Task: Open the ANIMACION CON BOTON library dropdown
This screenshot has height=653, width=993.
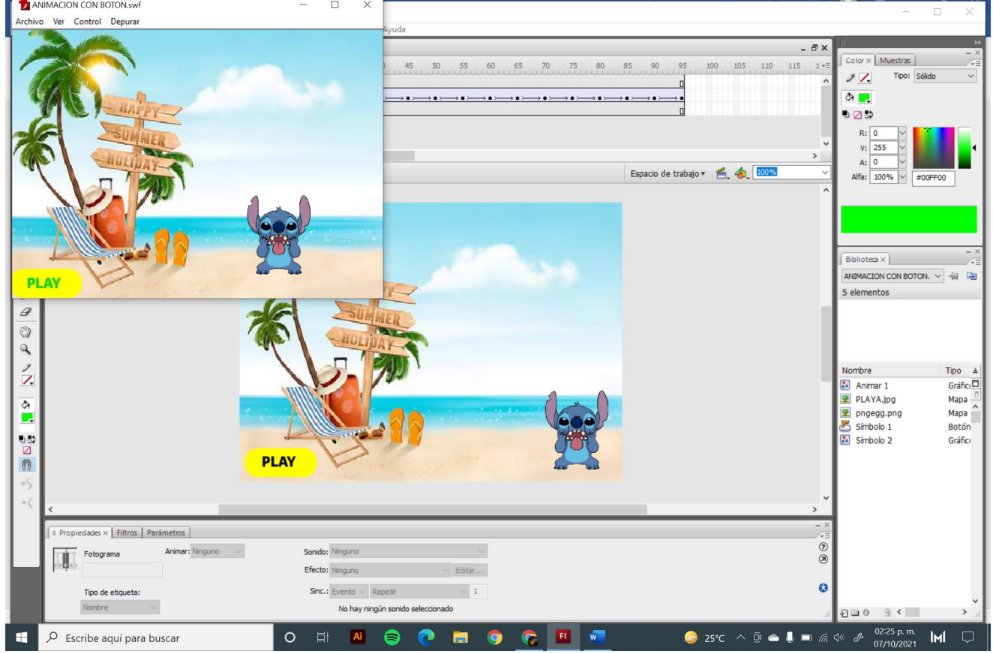Action: (892, 276)
